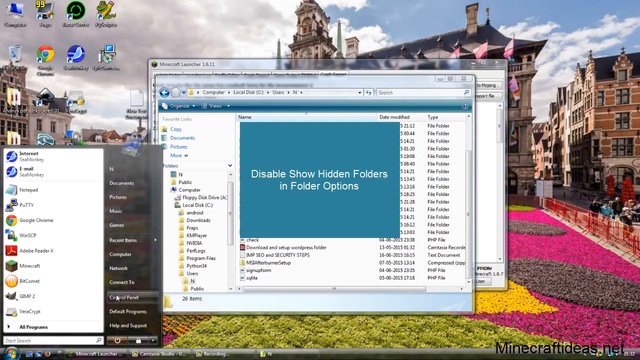
Task: Click Explorer refresh button
Action: point(369,93)
